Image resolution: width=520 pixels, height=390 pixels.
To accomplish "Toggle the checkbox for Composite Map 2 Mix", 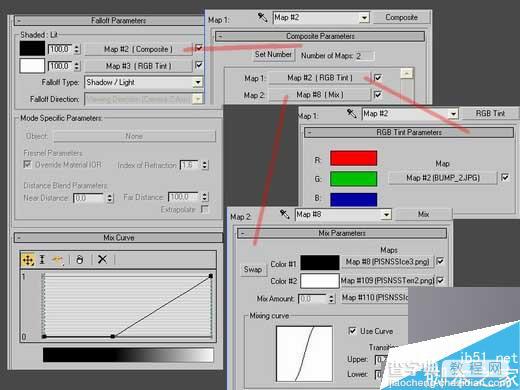I will coord(378,95).
